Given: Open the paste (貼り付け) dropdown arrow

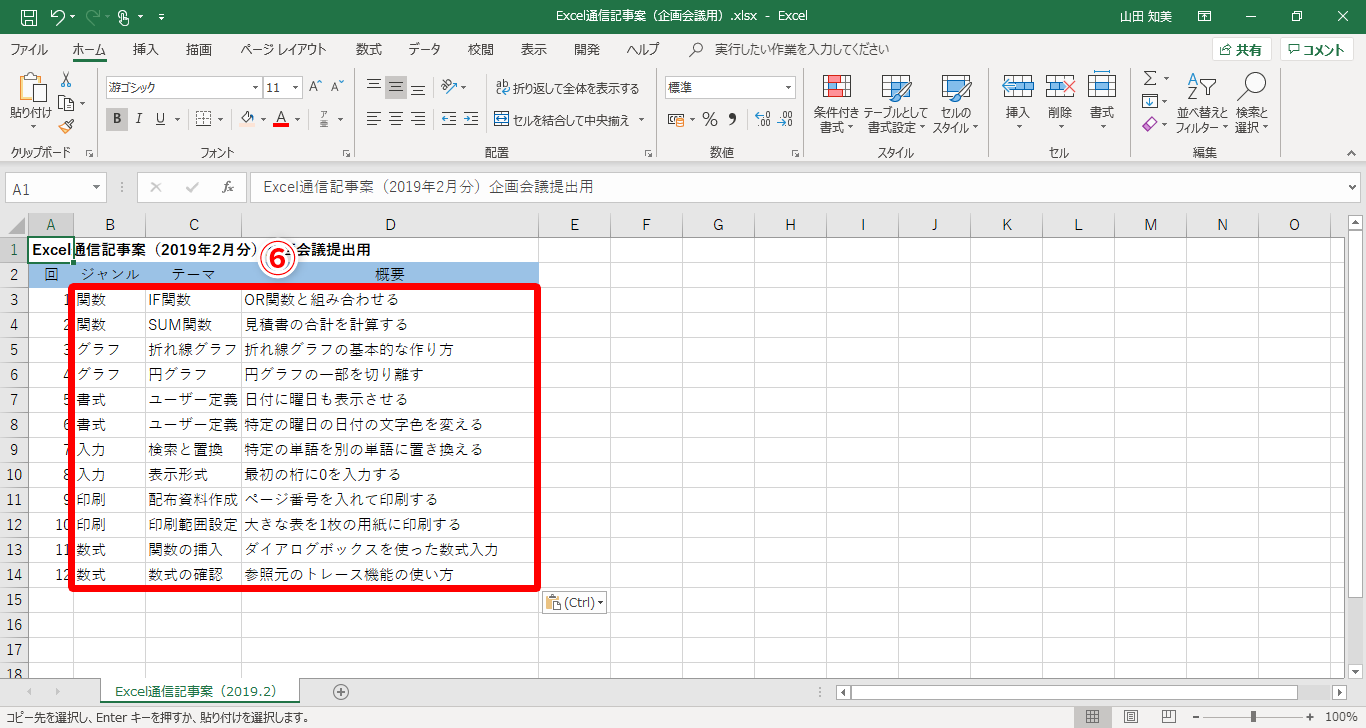Looking at the screenshot, I should (31, 128).
